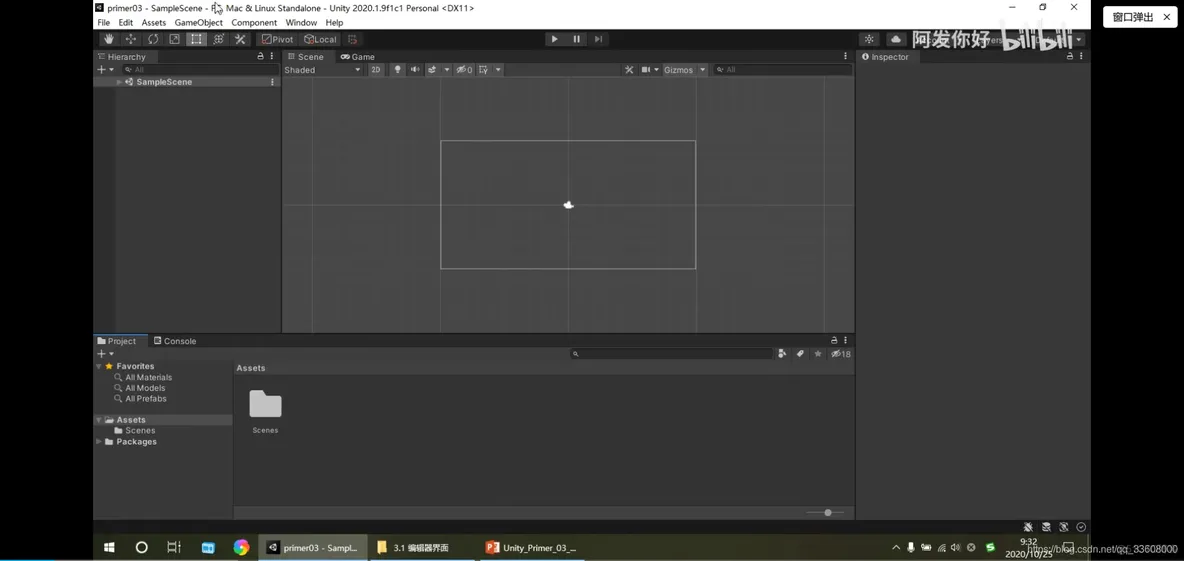
Task: Click the Play button
Action: click(555, 39)
